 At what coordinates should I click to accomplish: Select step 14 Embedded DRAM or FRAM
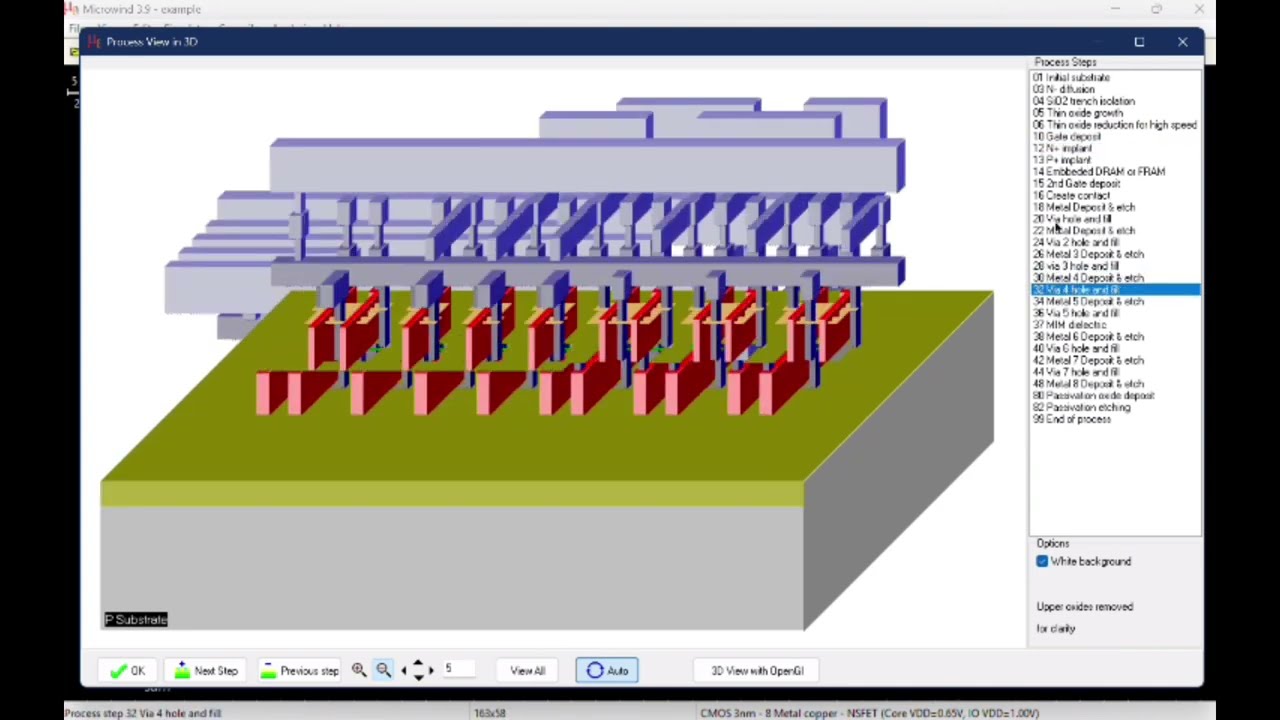[1115, 172]
